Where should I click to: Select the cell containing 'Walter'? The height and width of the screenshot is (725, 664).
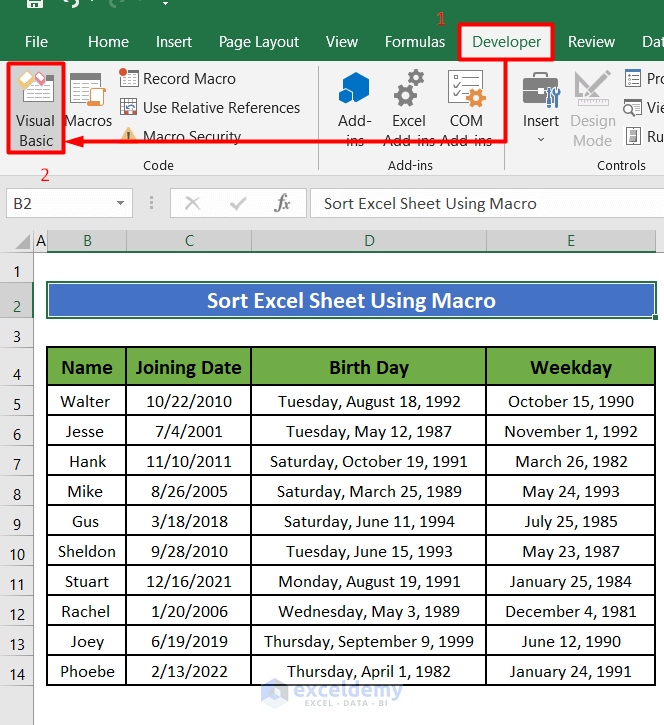click(x=86, y=401)
